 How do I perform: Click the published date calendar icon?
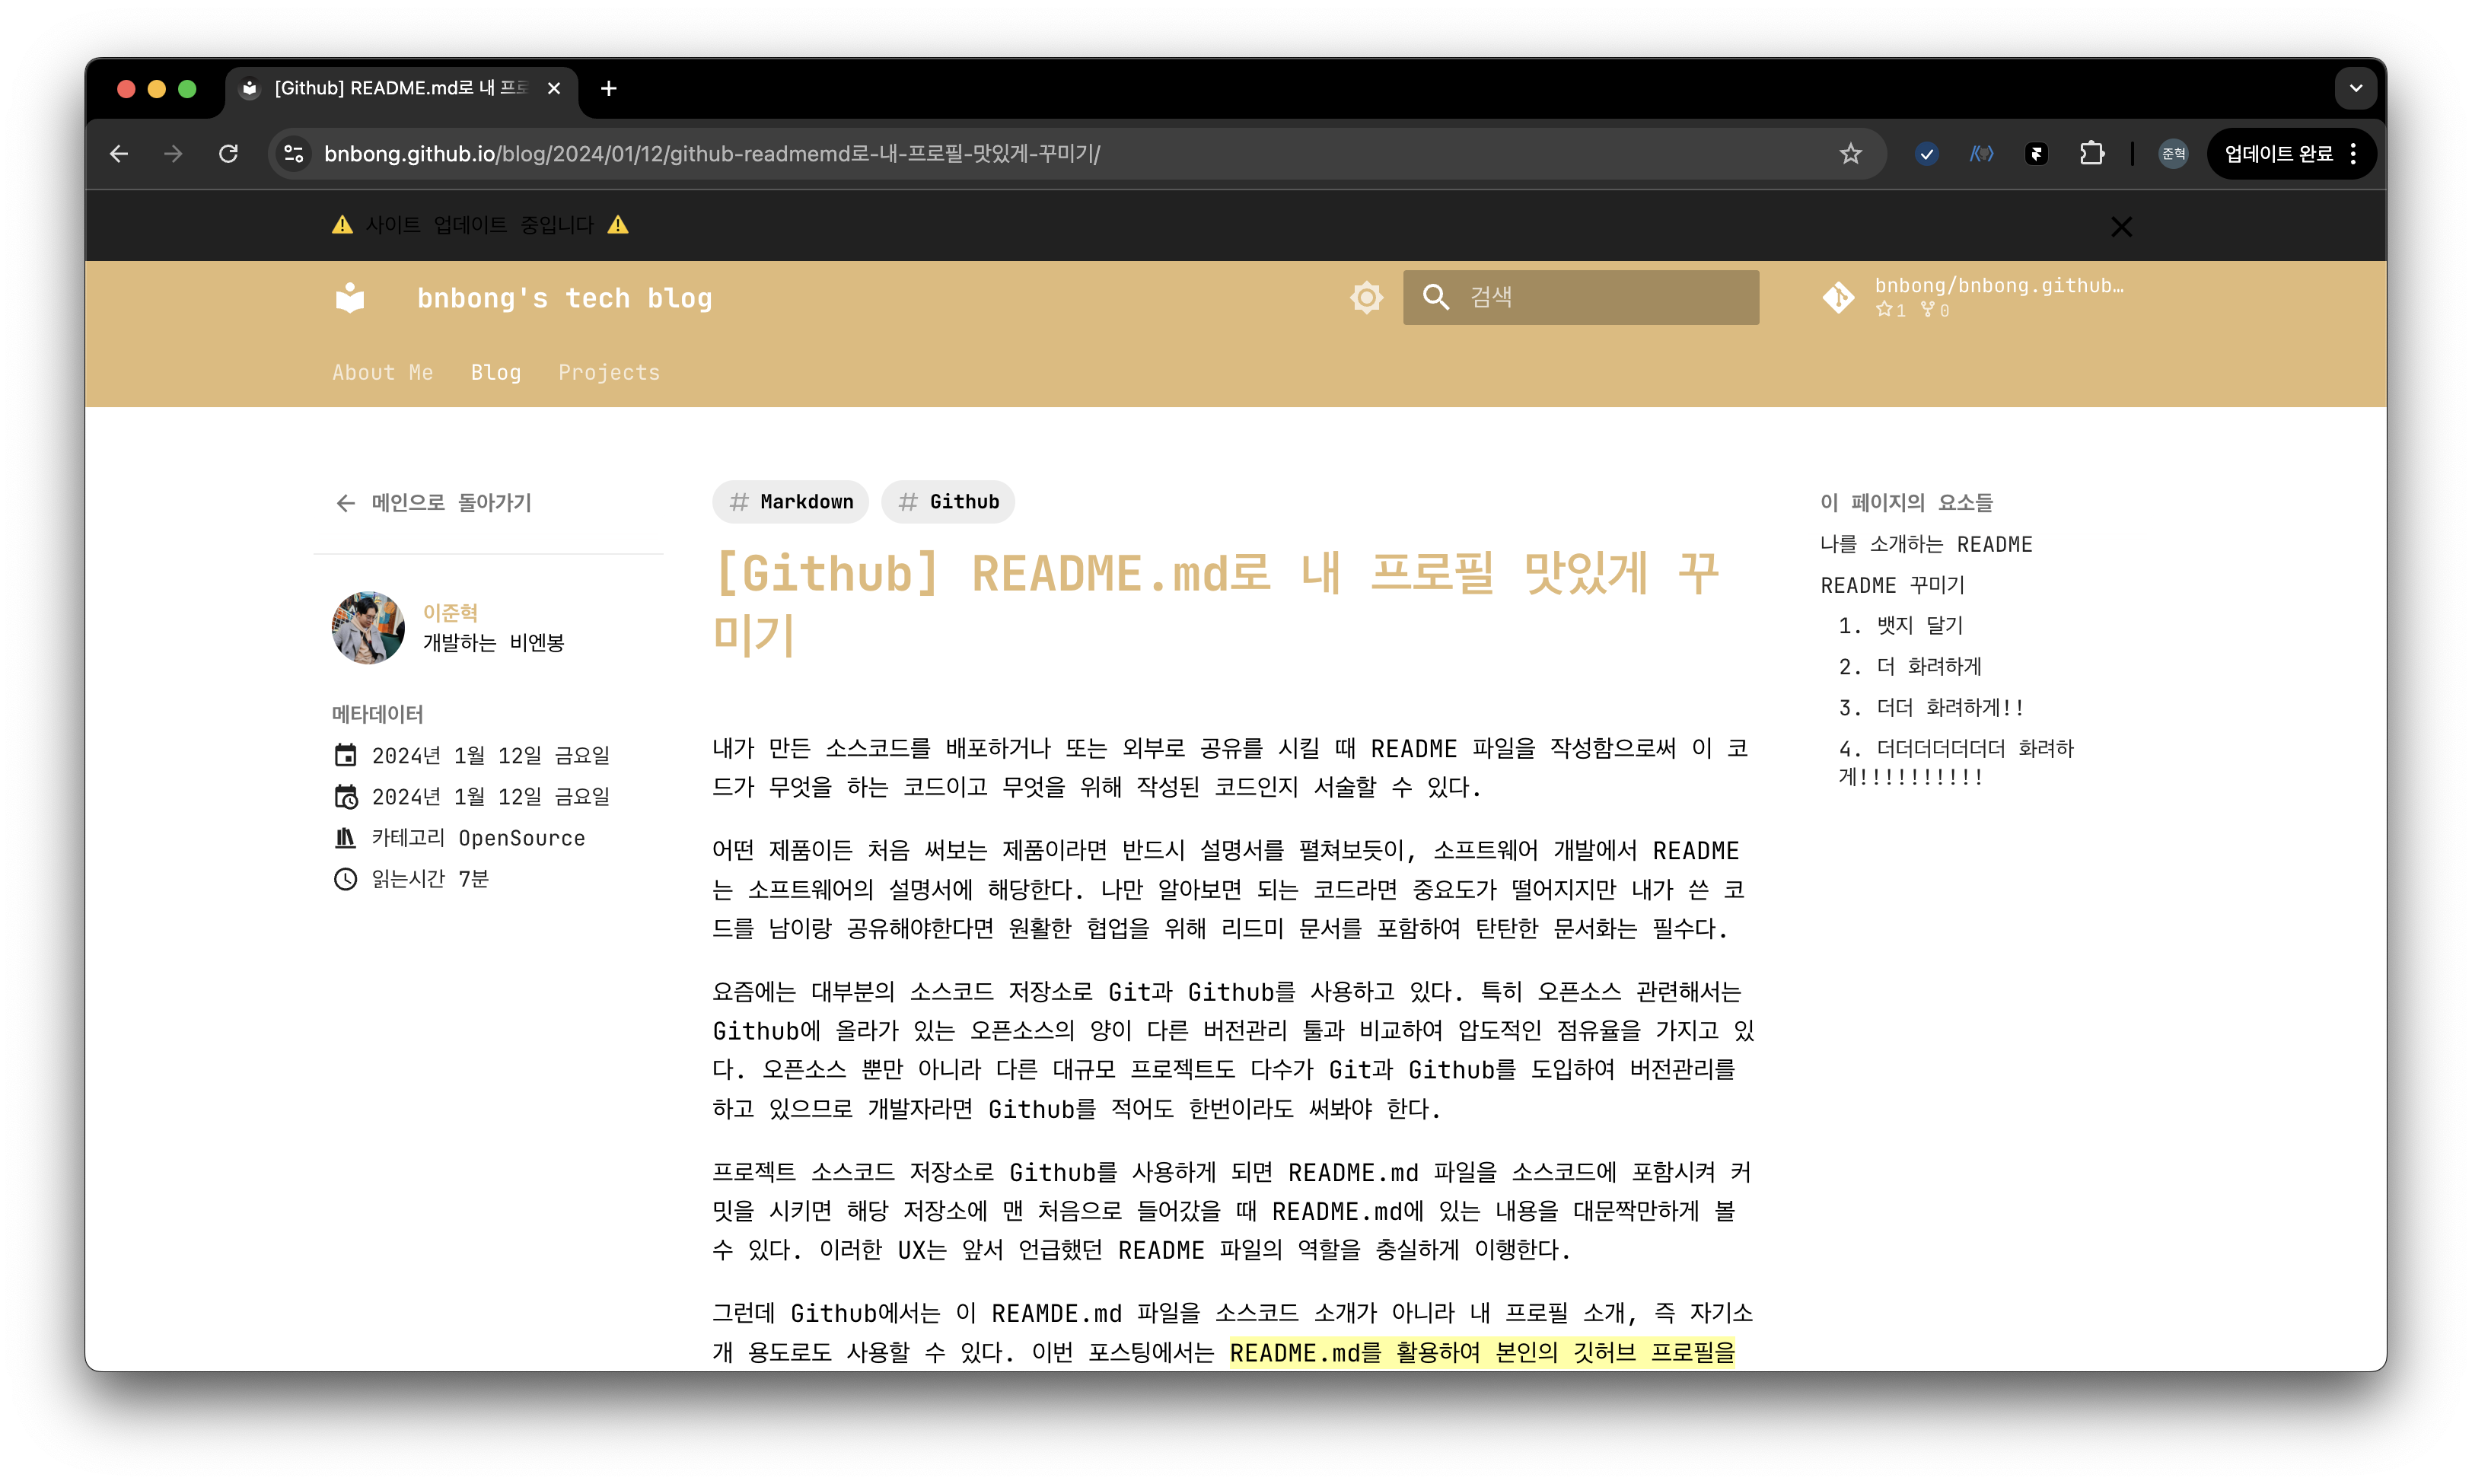point(345,755)
